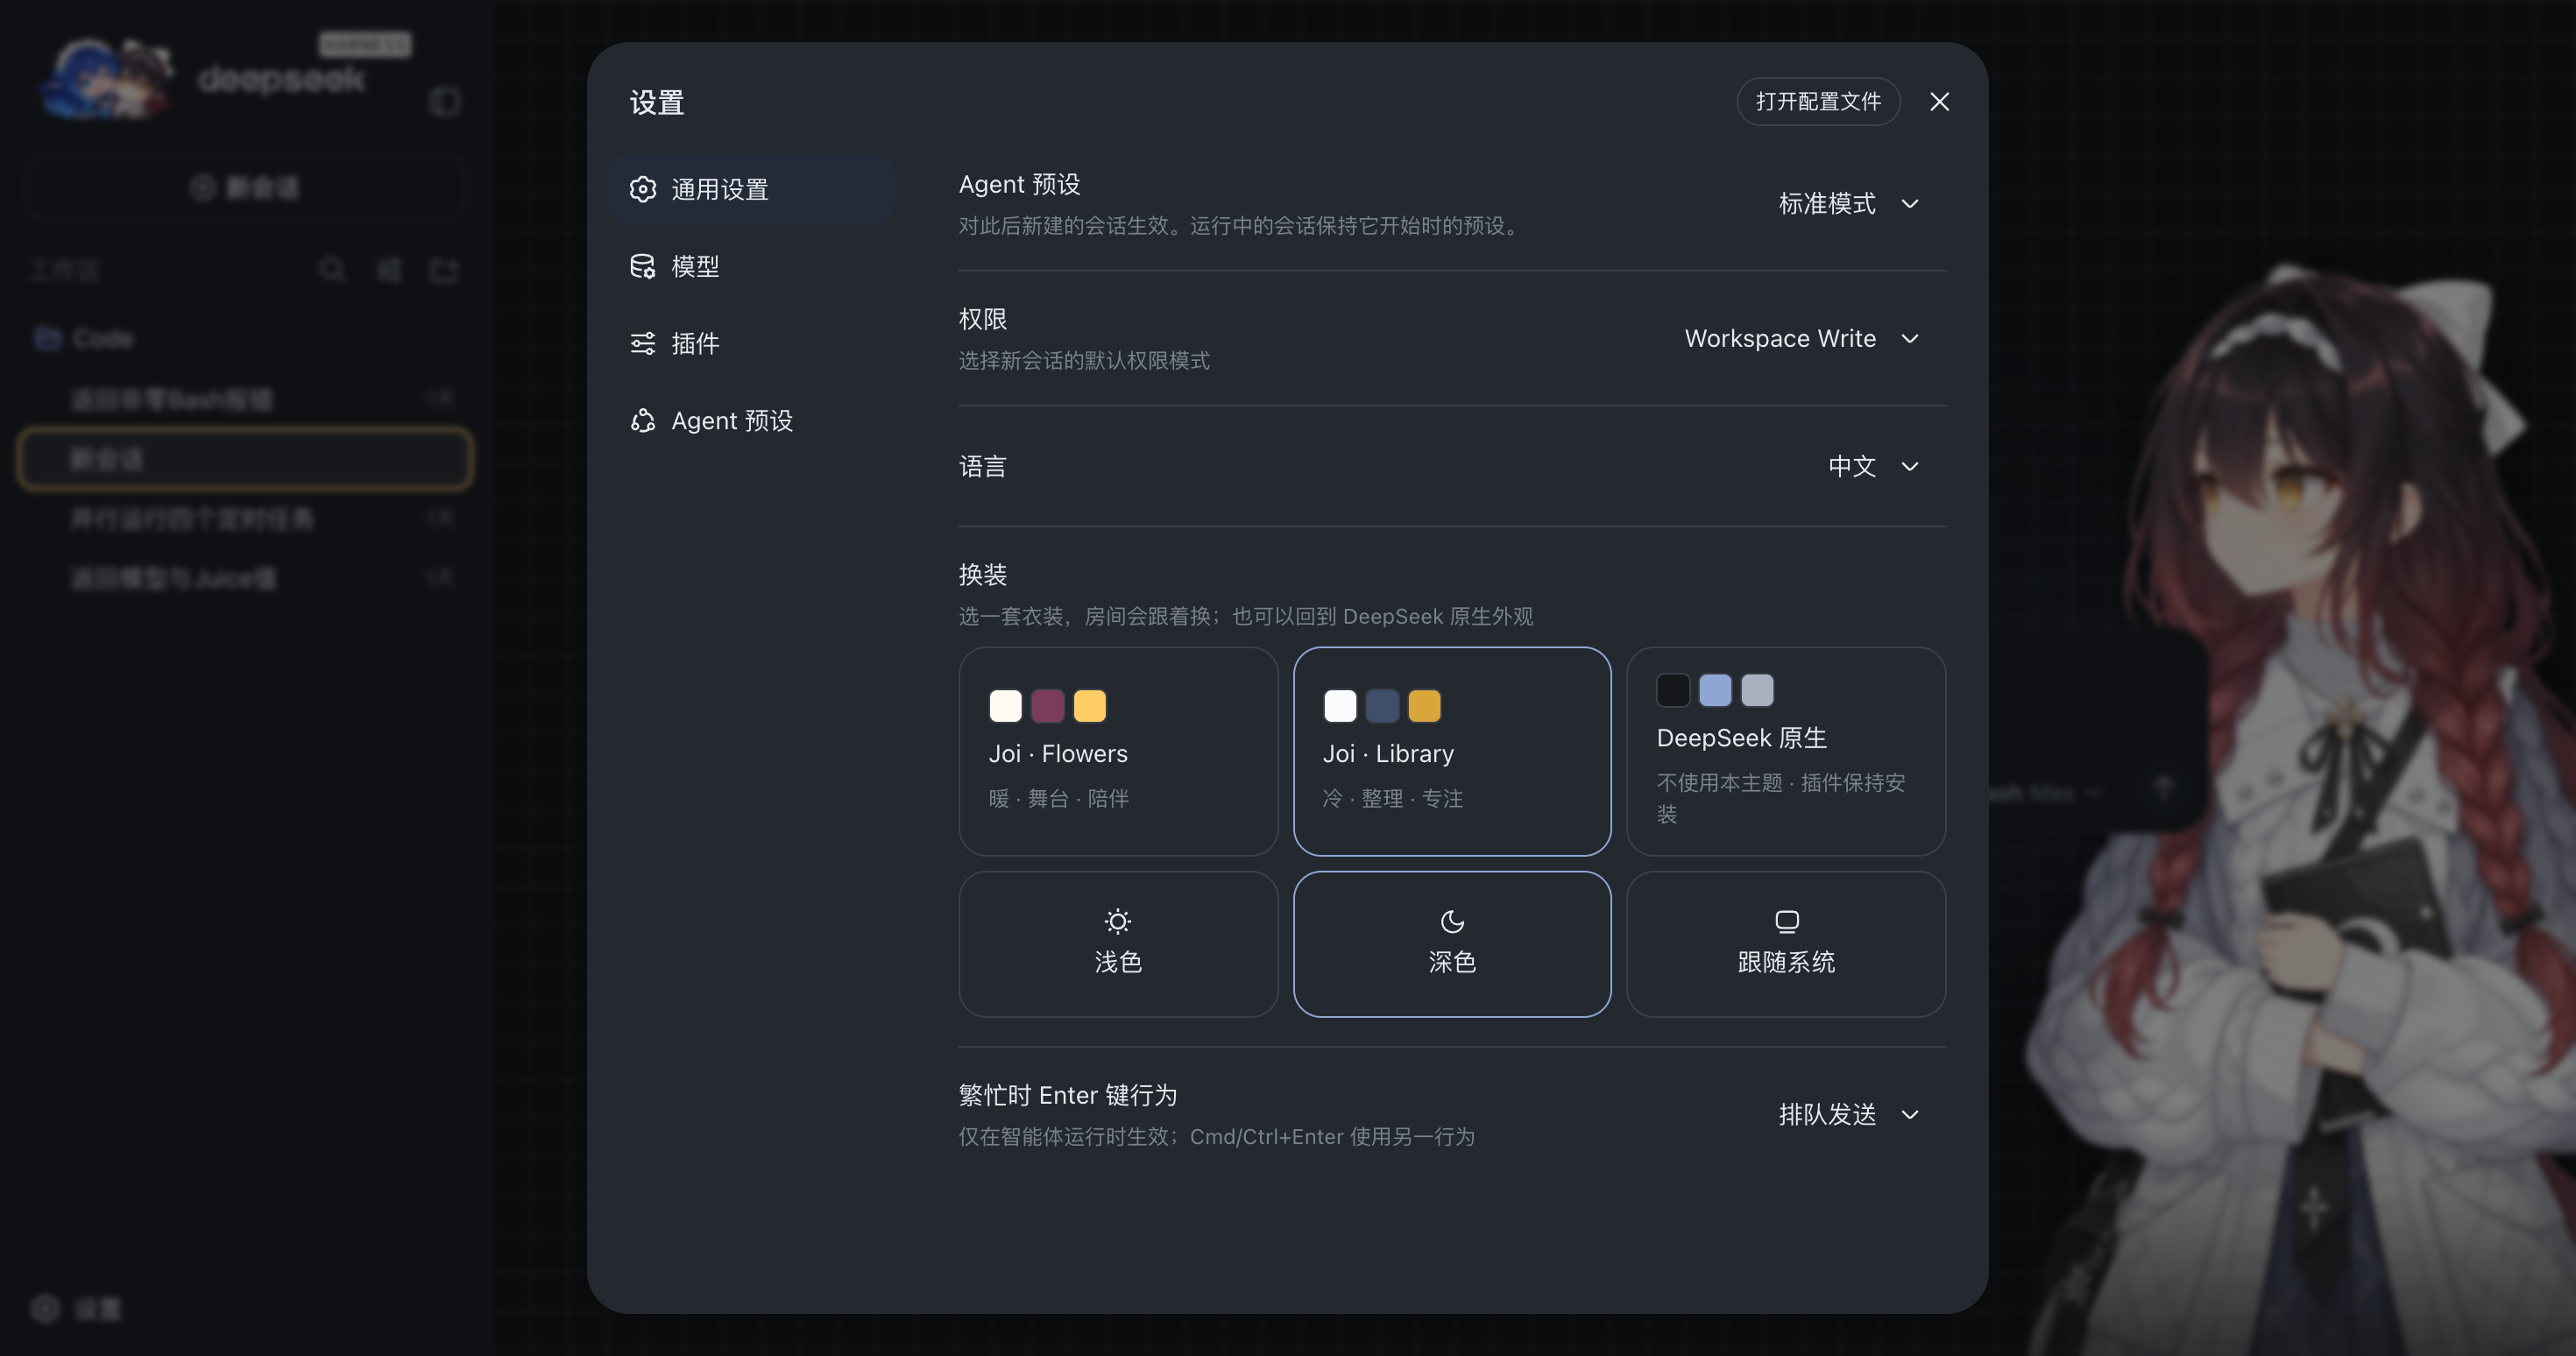Click the 权限 setting label
The height and width of the screenshot is (1356, 2576).
983,319
